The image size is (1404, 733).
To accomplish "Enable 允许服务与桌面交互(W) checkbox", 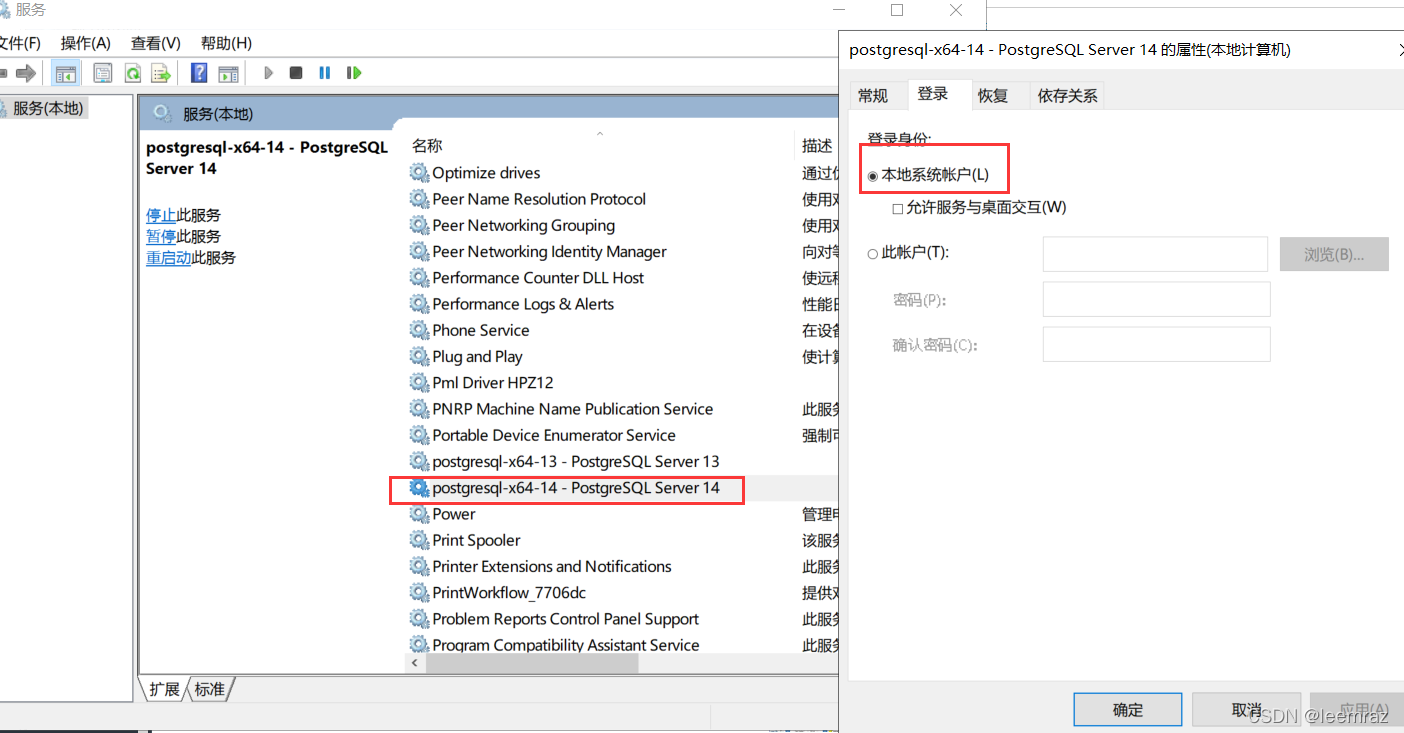I will point(898,208).
